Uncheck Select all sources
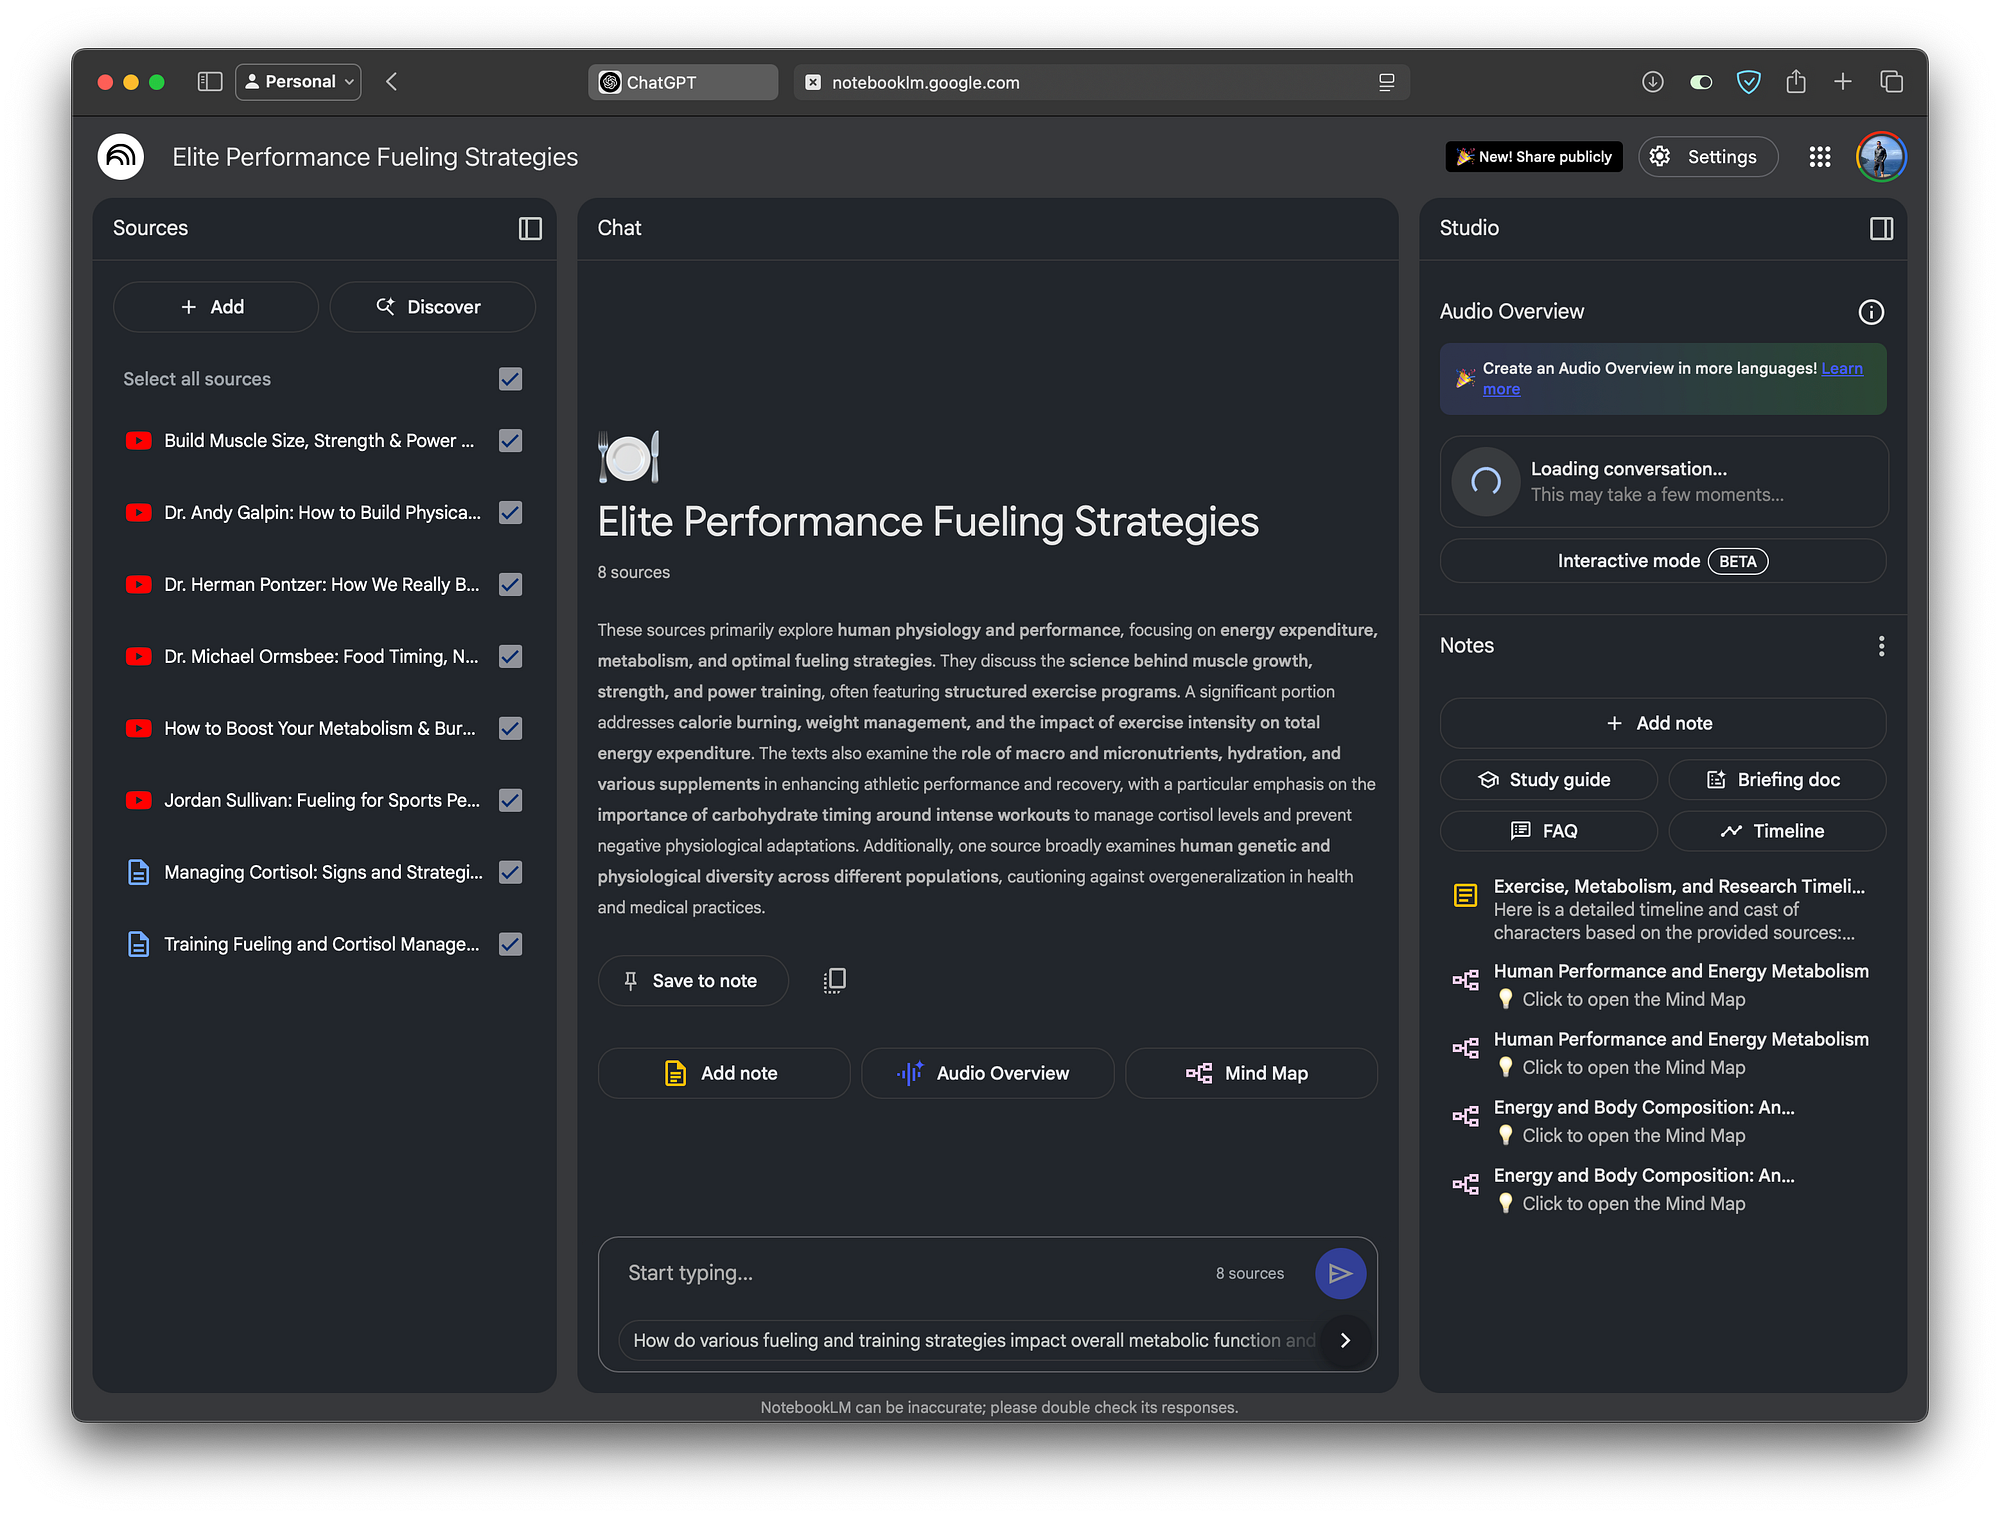The image size is (2000, 1517). click(x=510, y=379)
